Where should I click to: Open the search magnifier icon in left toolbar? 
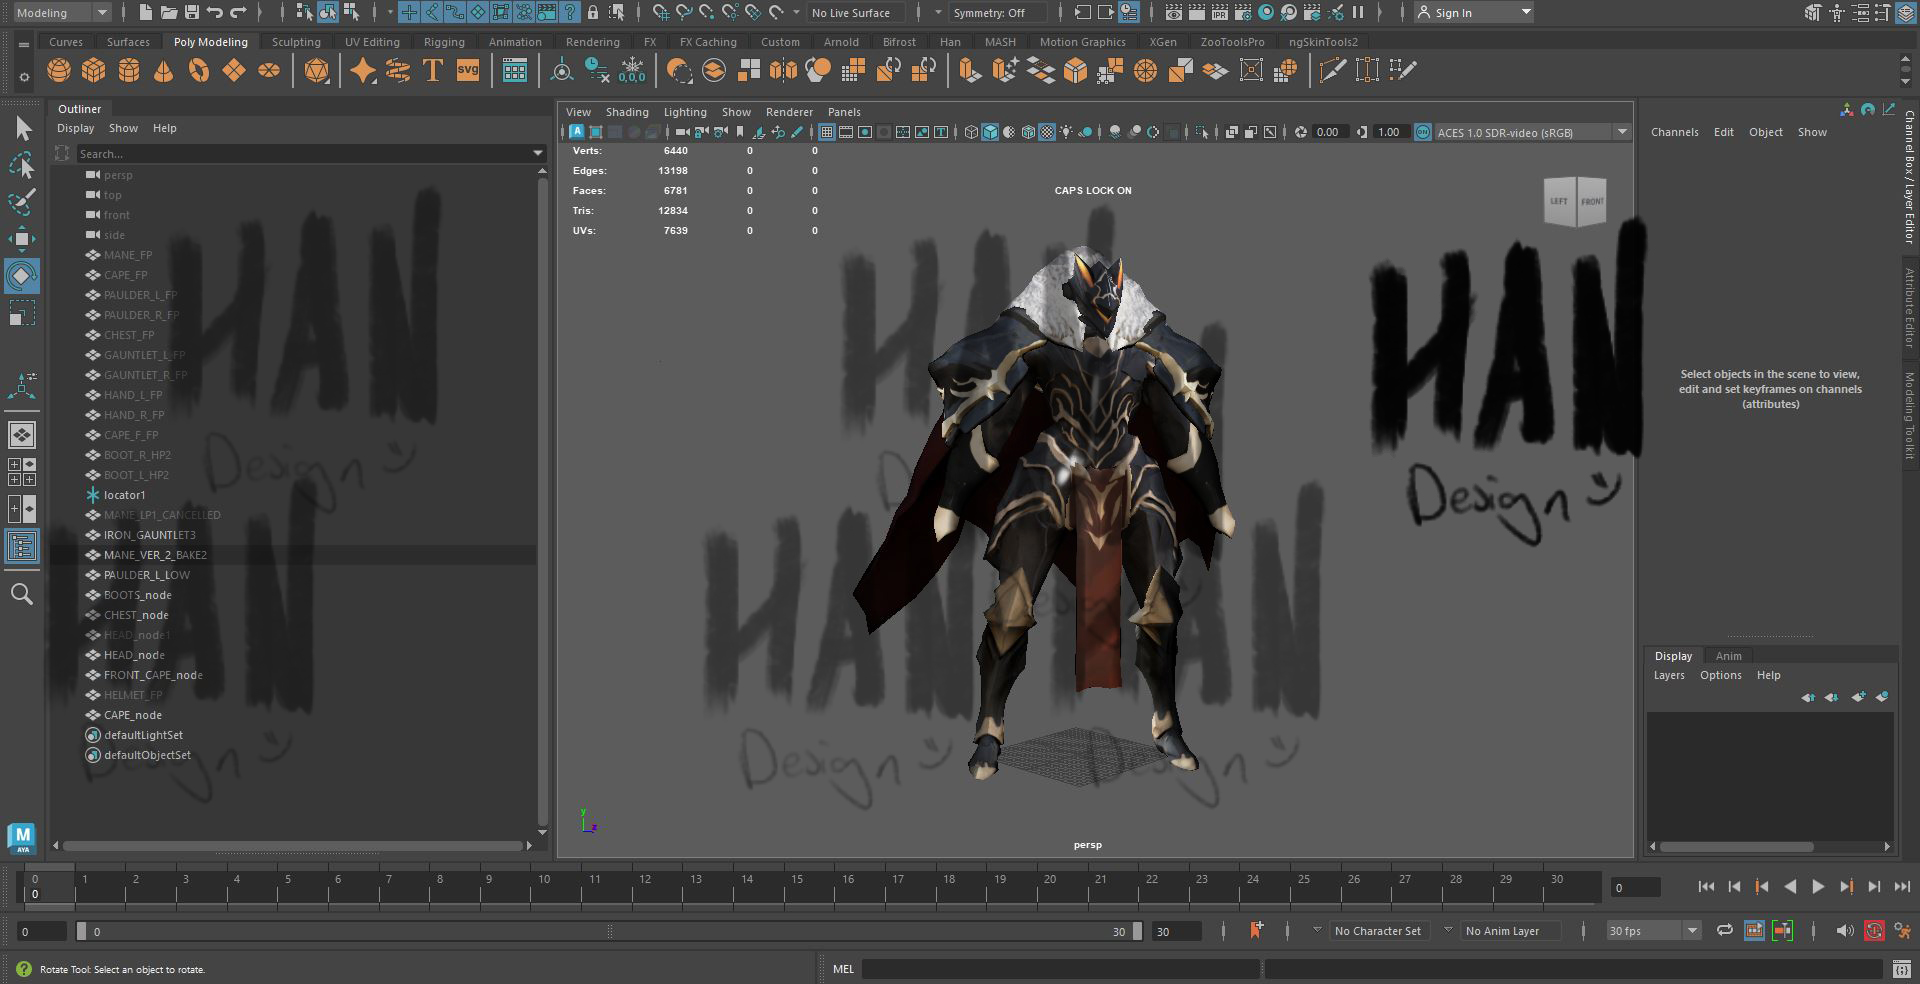click(x=22, y=594)
